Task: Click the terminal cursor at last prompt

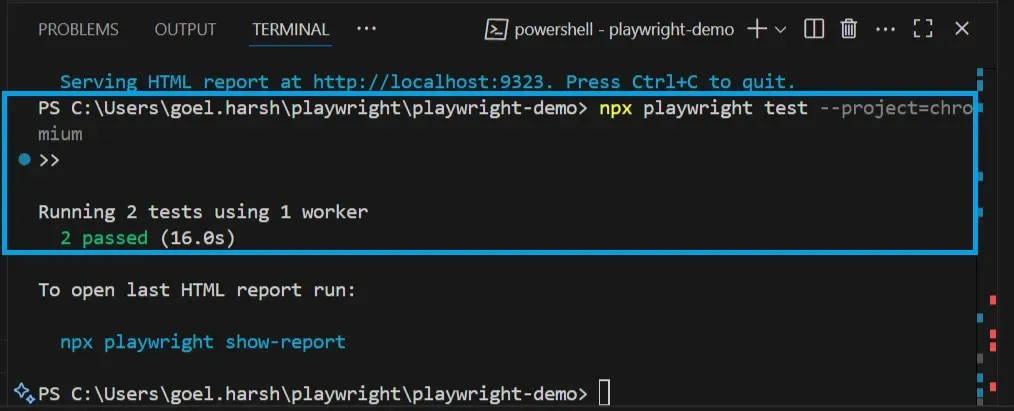Action: pos(604,392)
